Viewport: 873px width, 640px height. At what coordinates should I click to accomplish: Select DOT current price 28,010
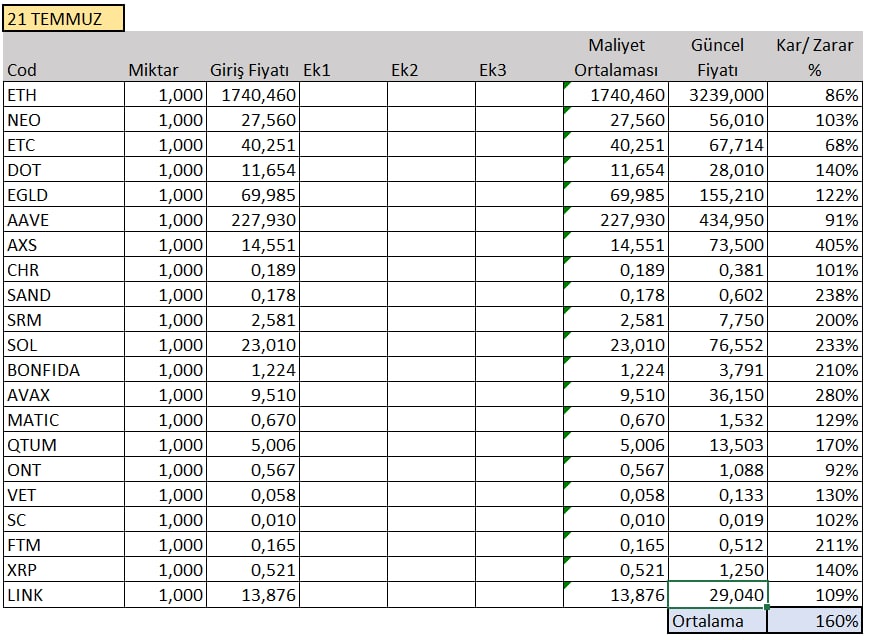[718, 170]
